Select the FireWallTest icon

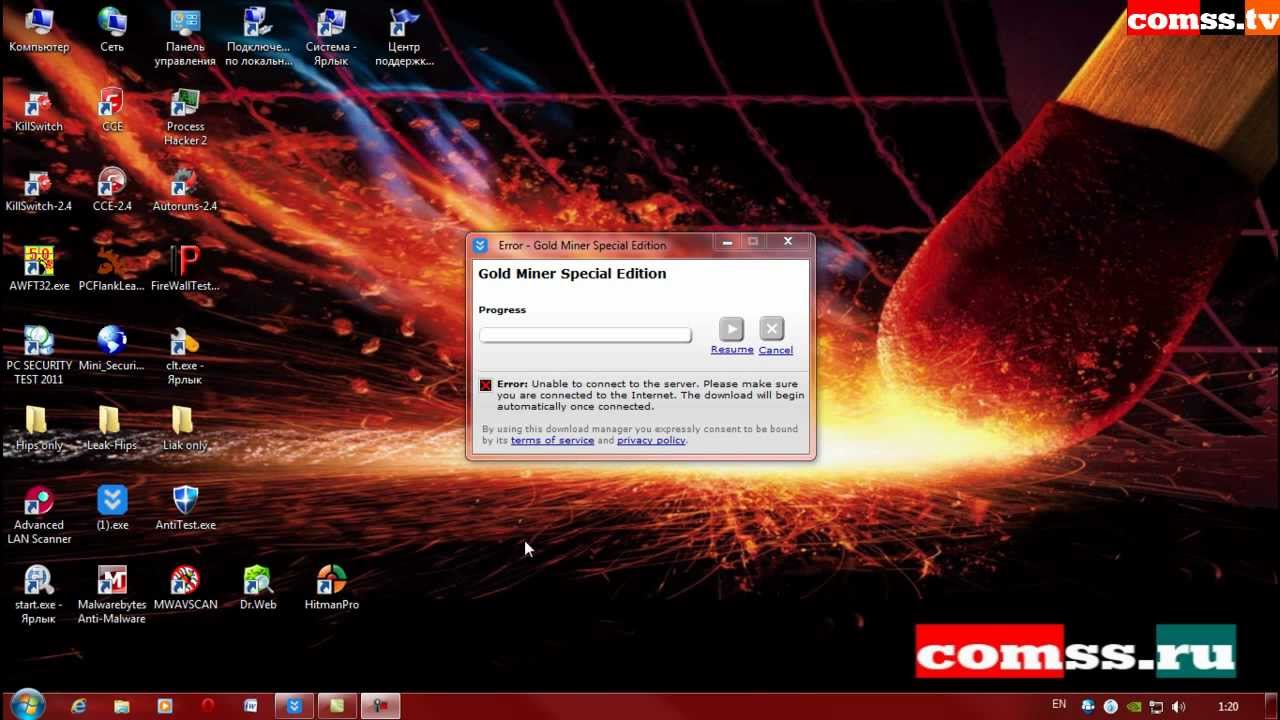pos(185,269)
